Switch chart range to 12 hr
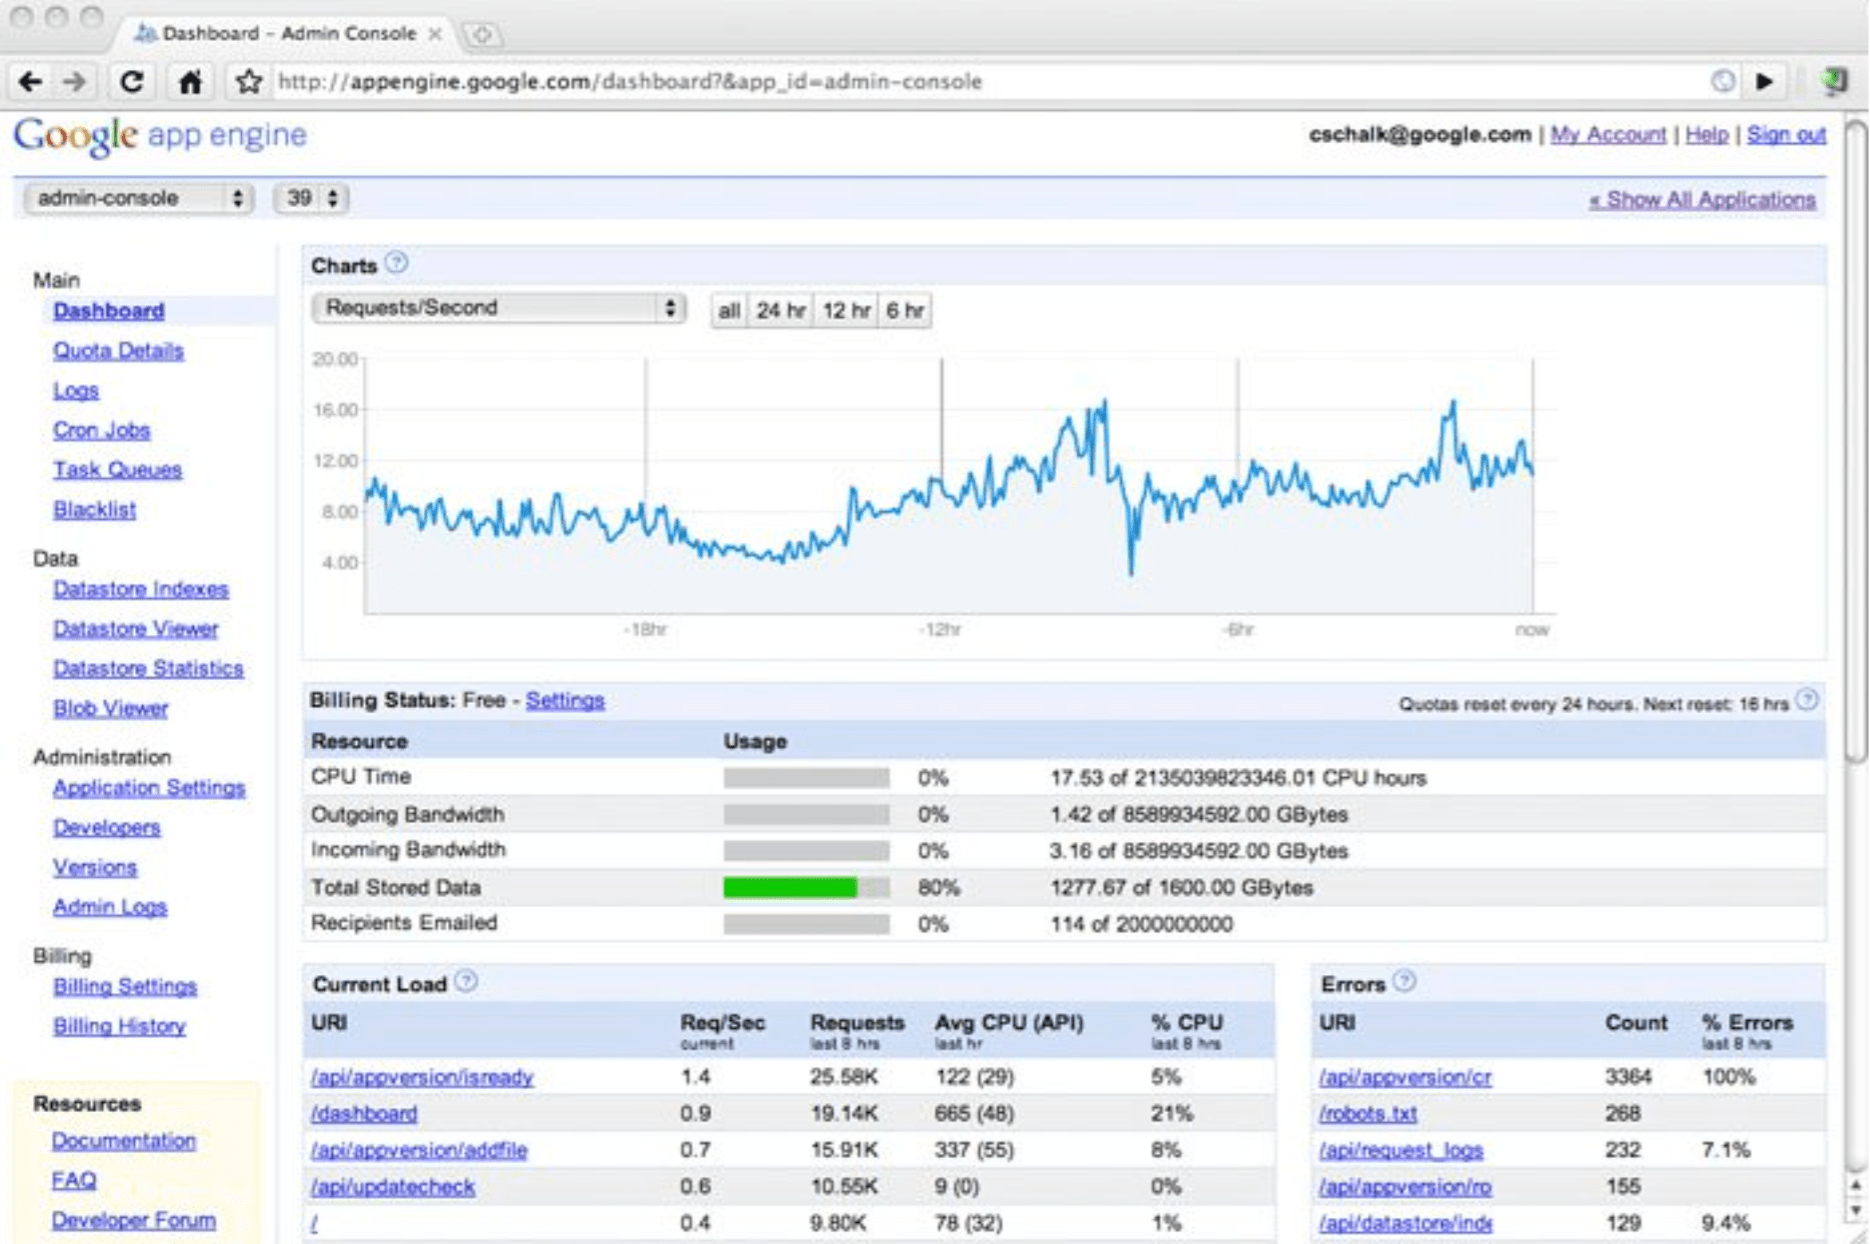Image resolution: width=1870 pixels, height=1244 pixels. point(846,311)
